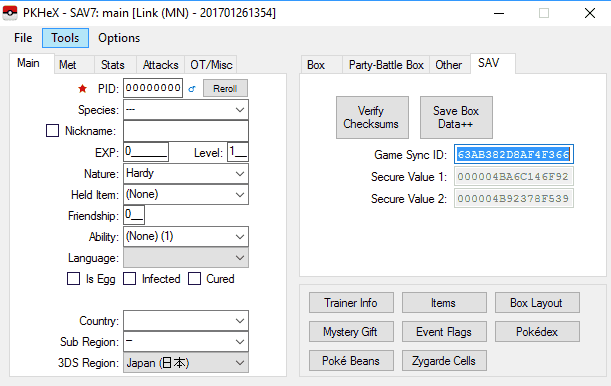This screenshot has width=611, height=386.
Task: Tick the Cured checkbox
Action: pyautogui.click(x=194, y=279)
